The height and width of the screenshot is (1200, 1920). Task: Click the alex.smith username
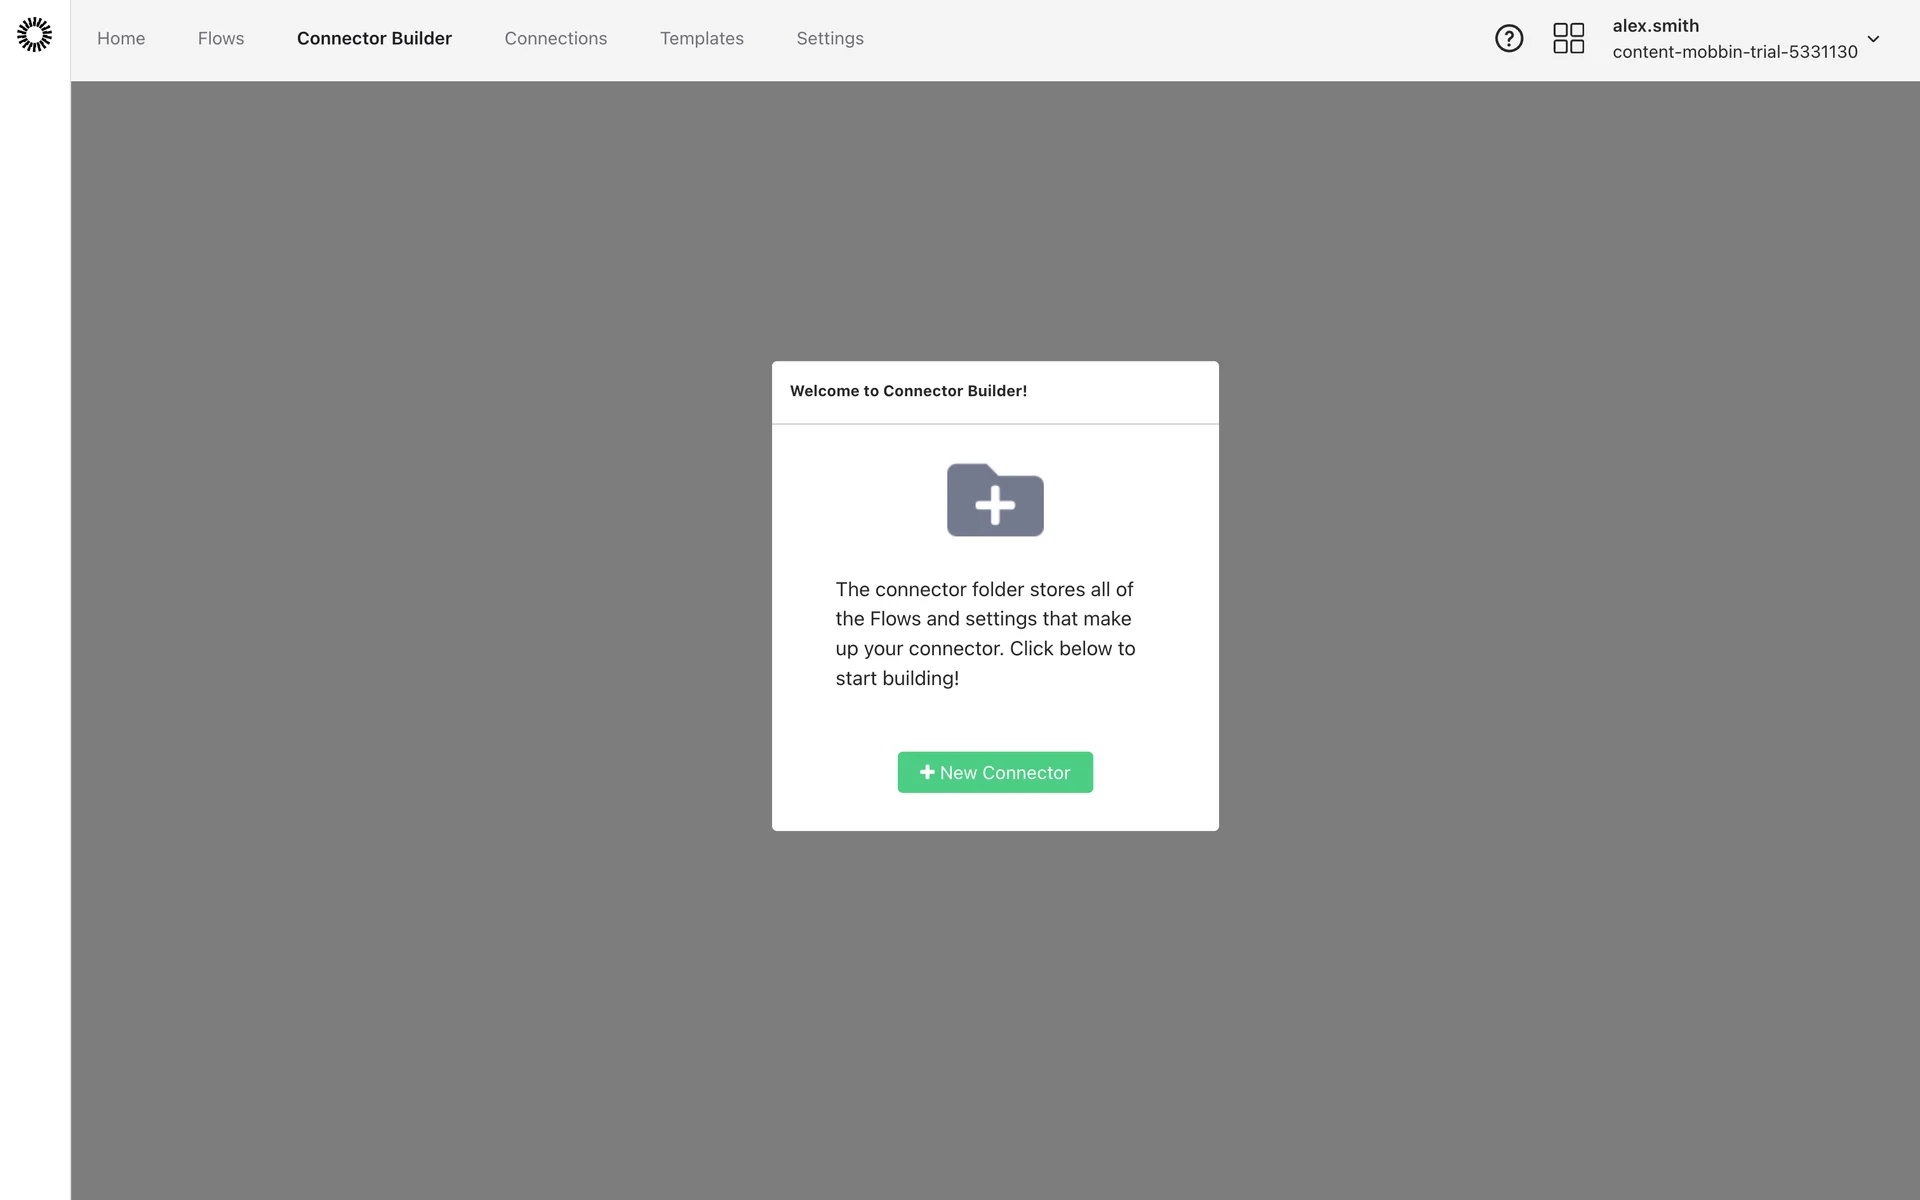pos(1655,26)
